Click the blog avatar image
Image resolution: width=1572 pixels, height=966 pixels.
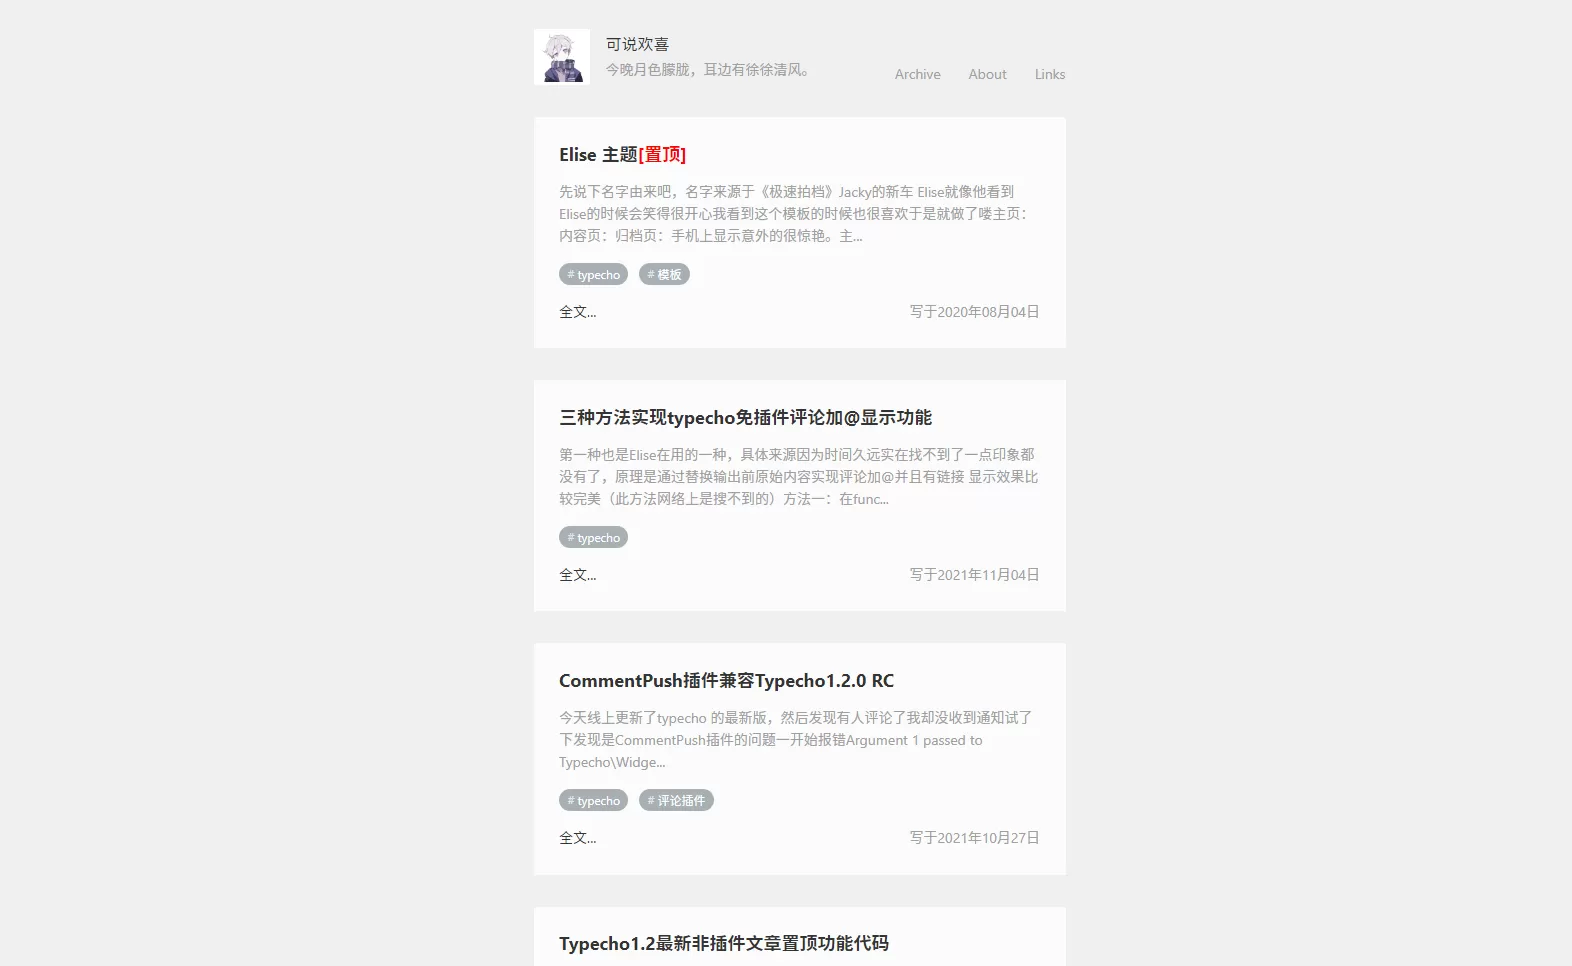pos(561,57)
